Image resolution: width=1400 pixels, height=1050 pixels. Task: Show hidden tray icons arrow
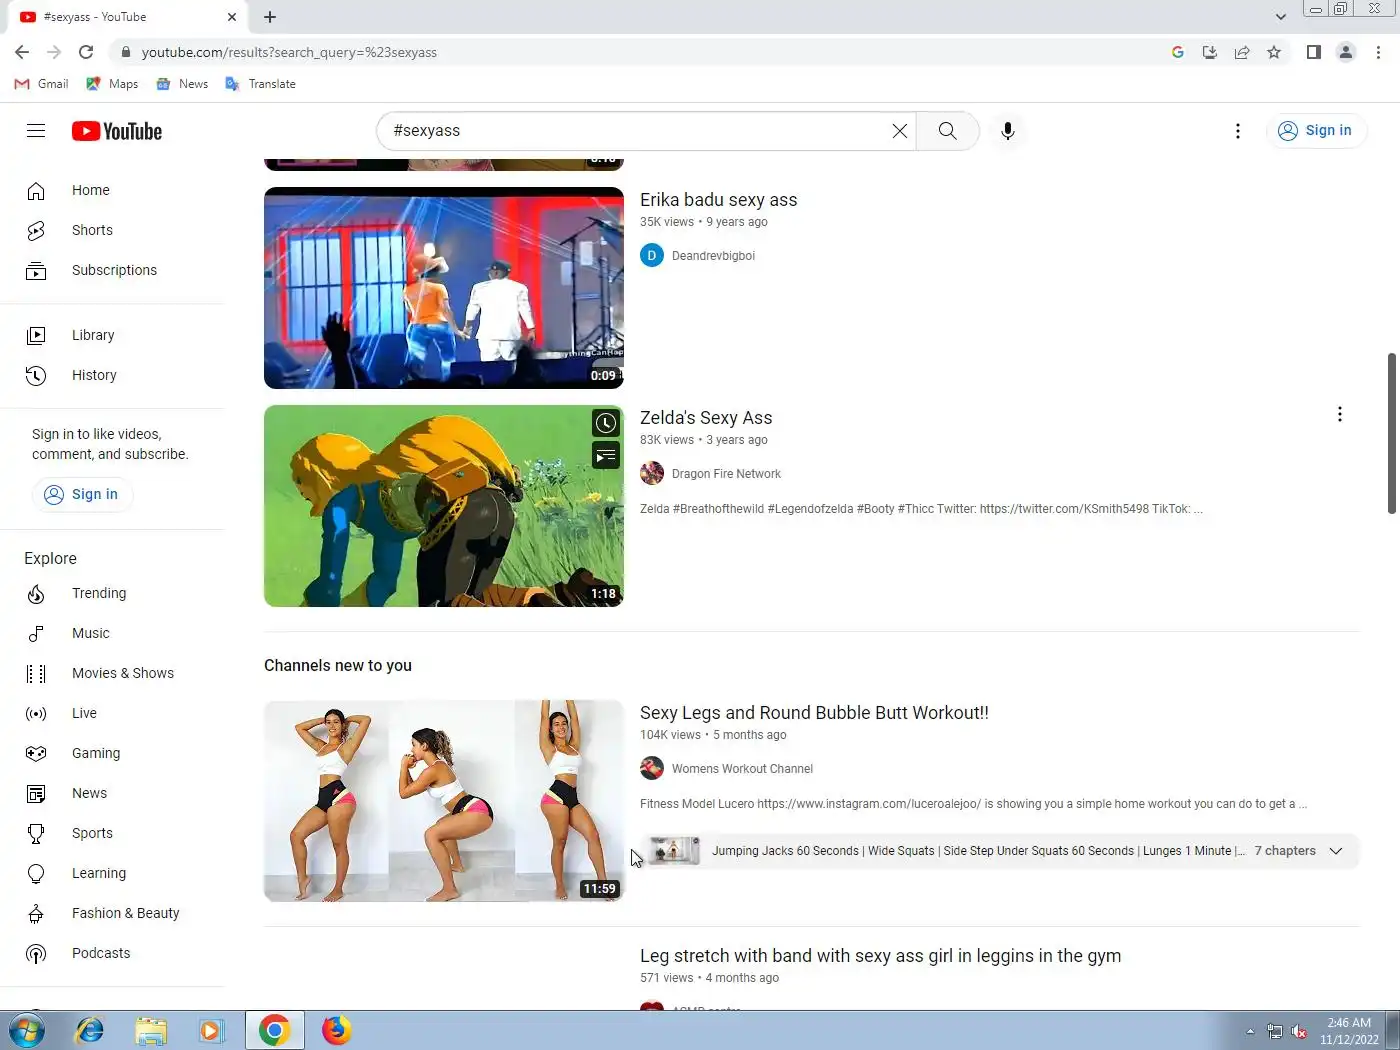coord(1250,1031)
